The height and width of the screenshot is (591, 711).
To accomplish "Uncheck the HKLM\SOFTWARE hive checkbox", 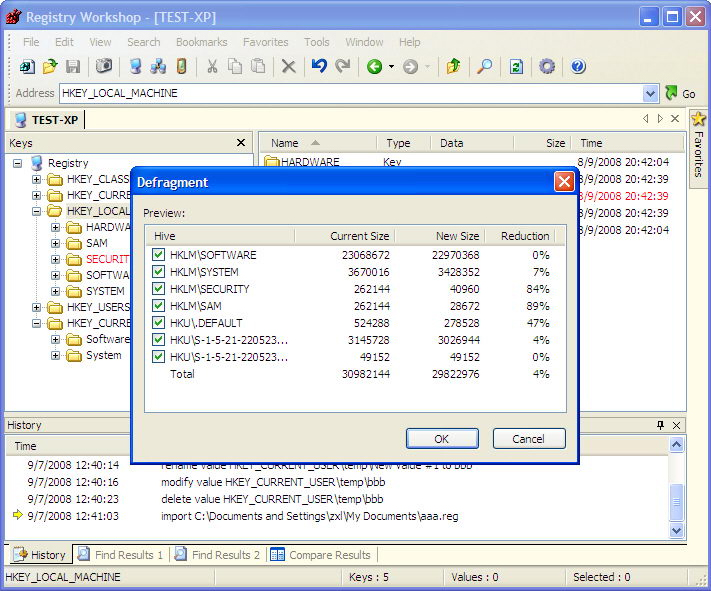I will click(x=158, y=255).
